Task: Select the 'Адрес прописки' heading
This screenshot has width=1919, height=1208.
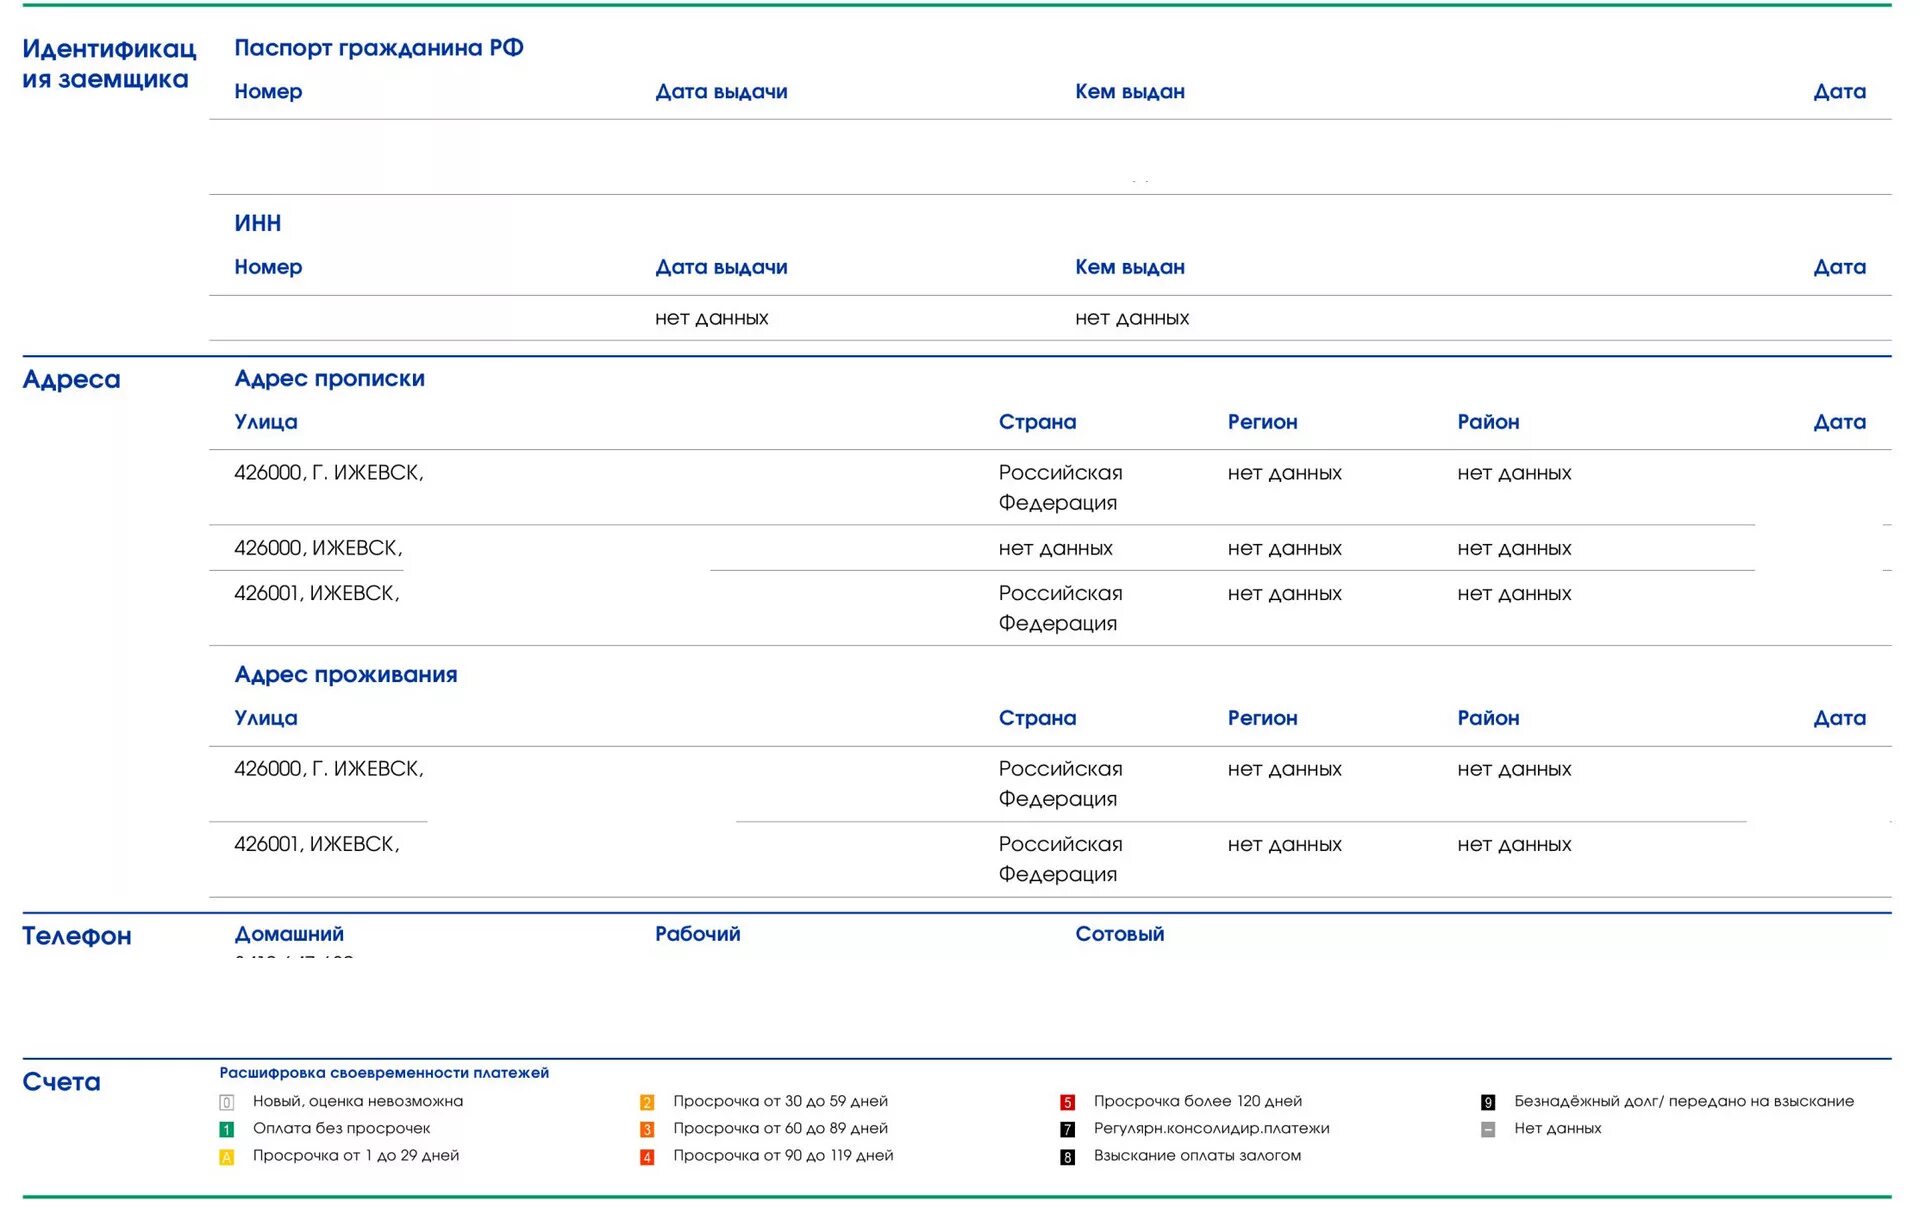Action: pyautogui.click(x=329, y=378)
